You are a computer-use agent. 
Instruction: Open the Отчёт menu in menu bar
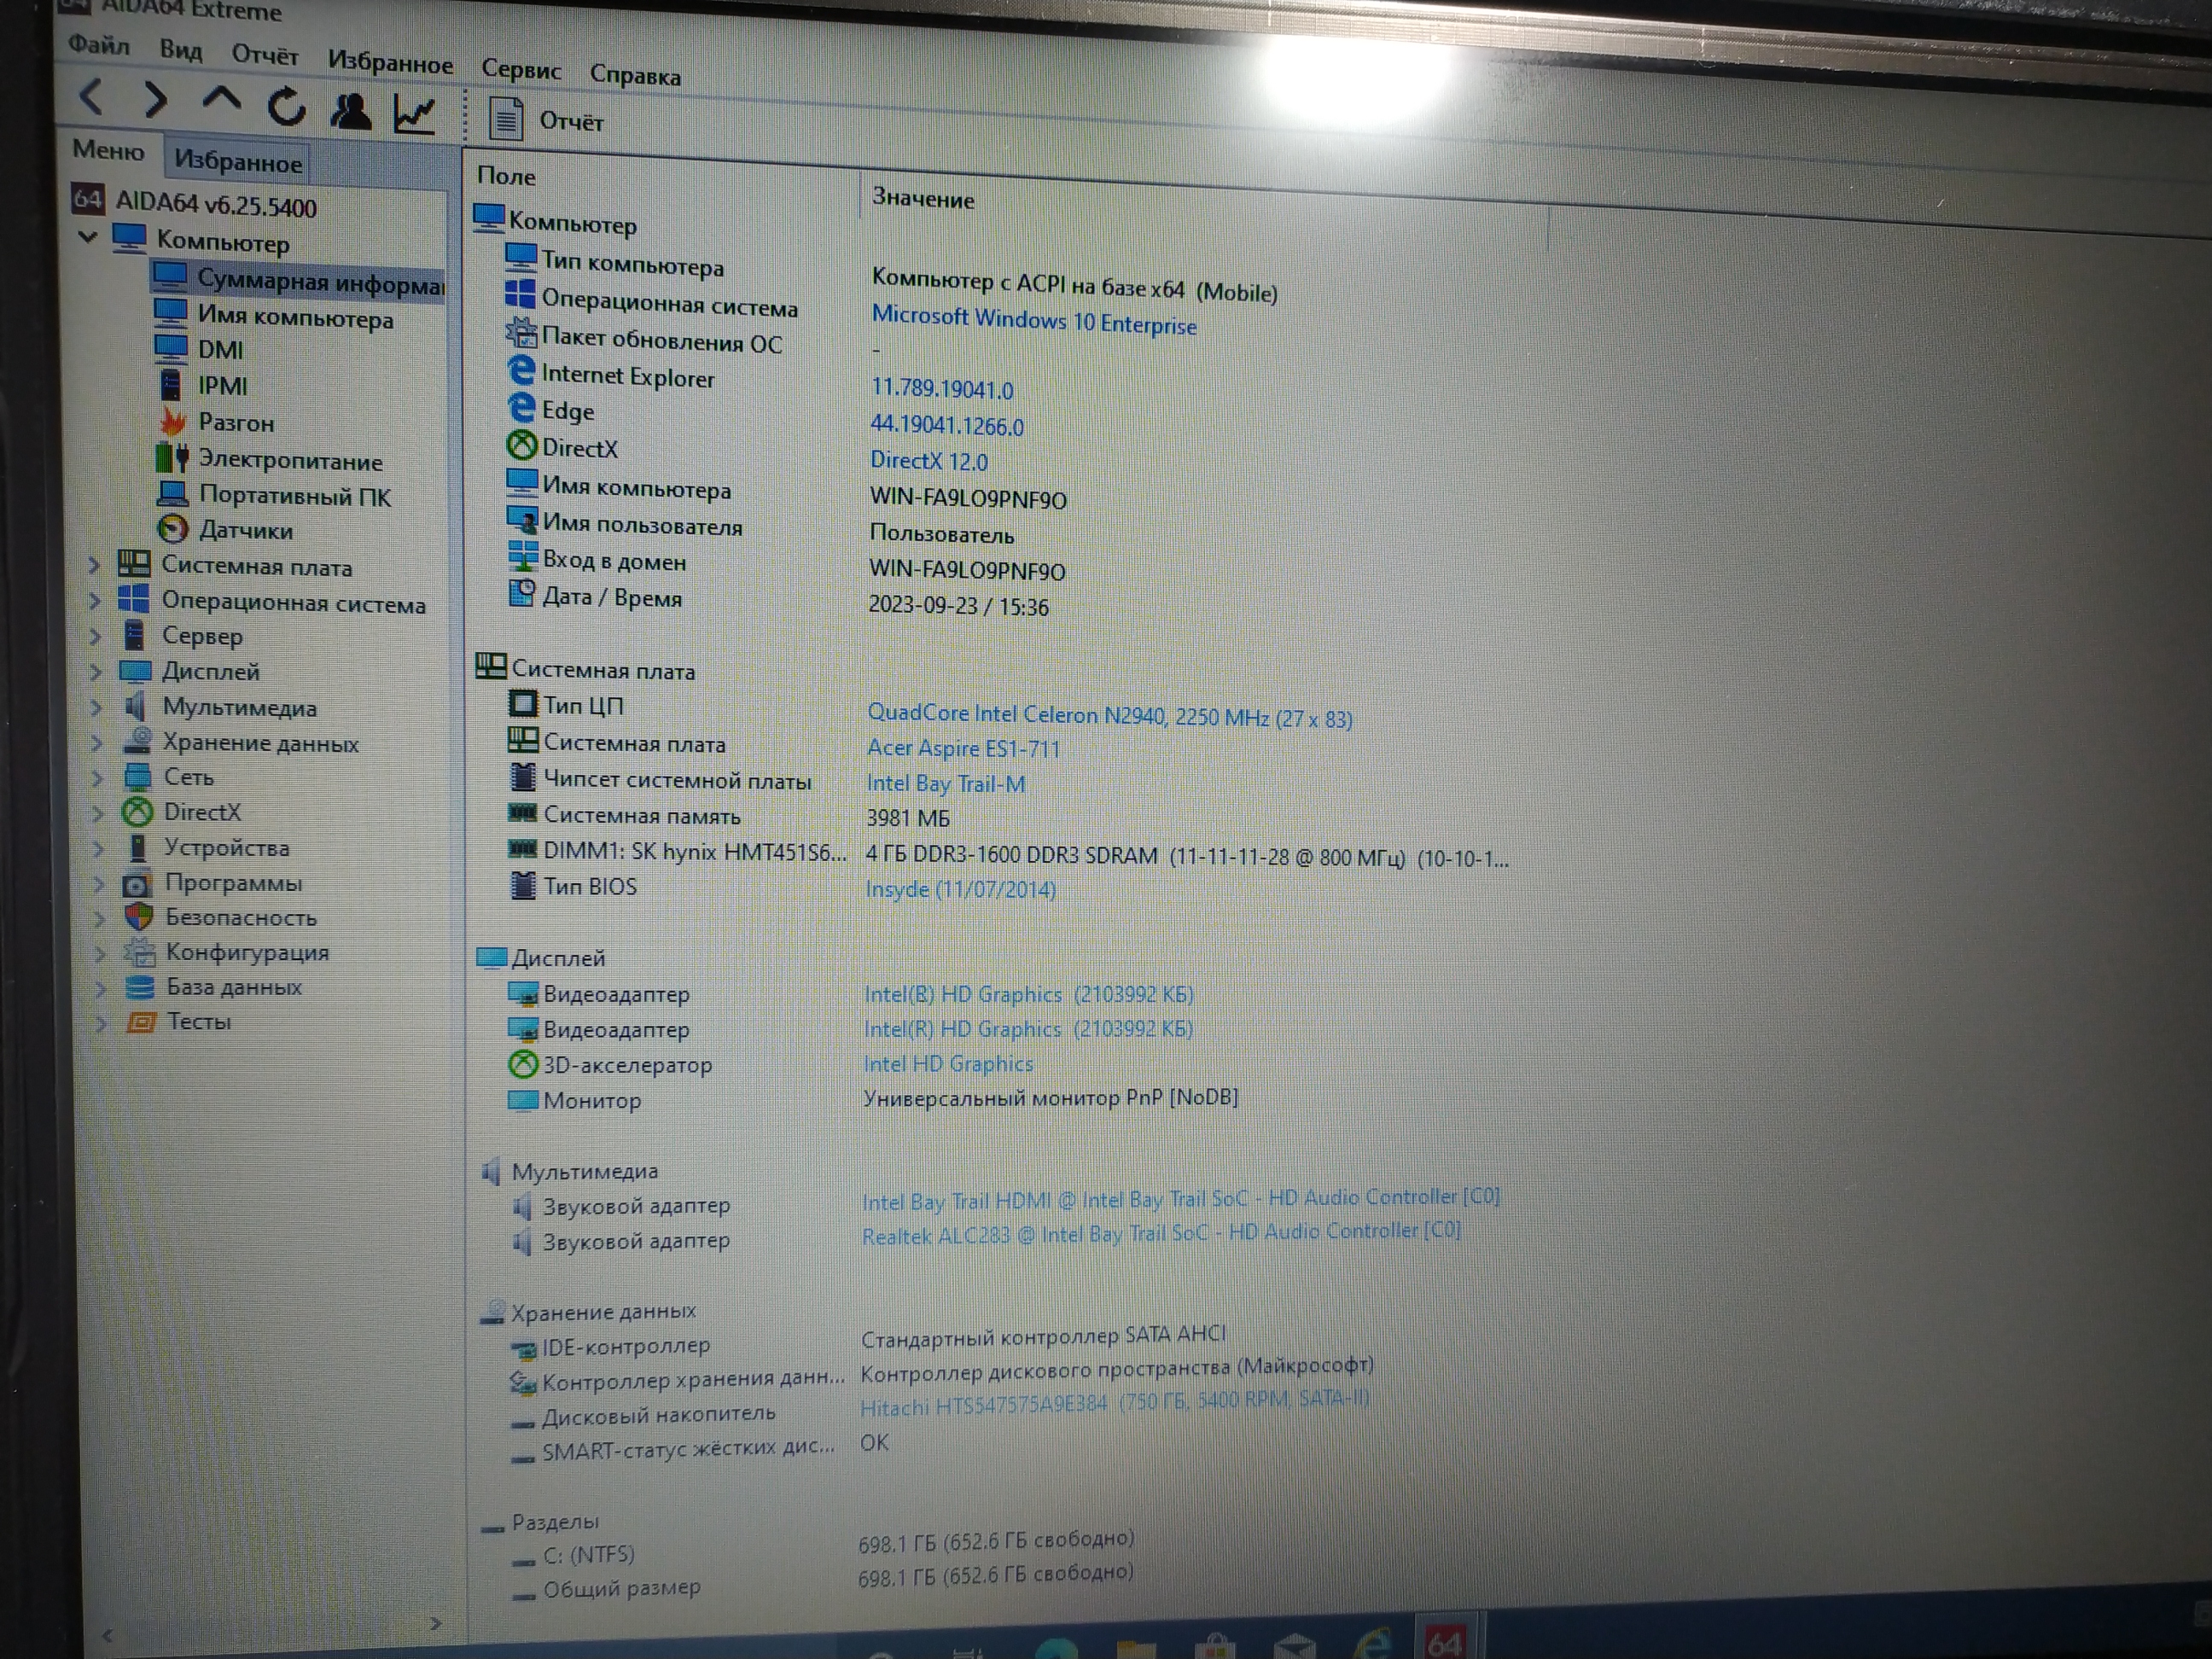[265, 55]
